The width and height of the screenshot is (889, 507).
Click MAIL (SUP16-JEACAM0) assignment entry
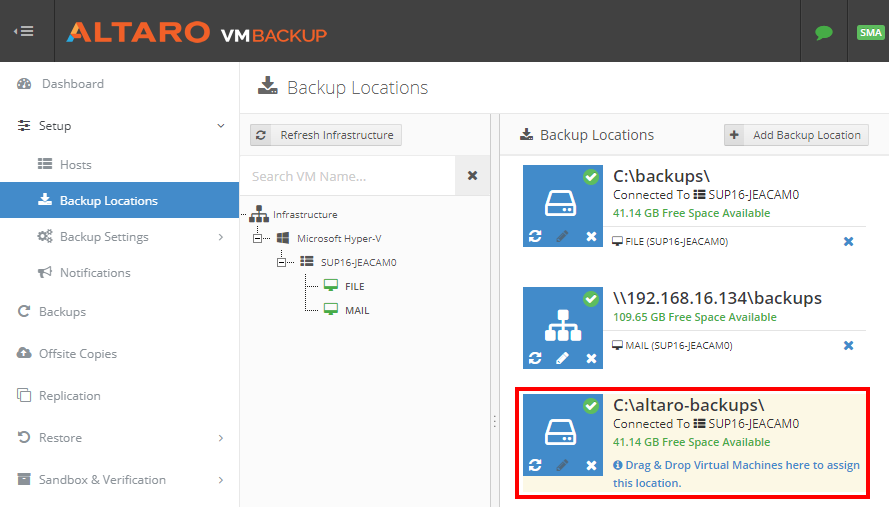tap(672, 345)
